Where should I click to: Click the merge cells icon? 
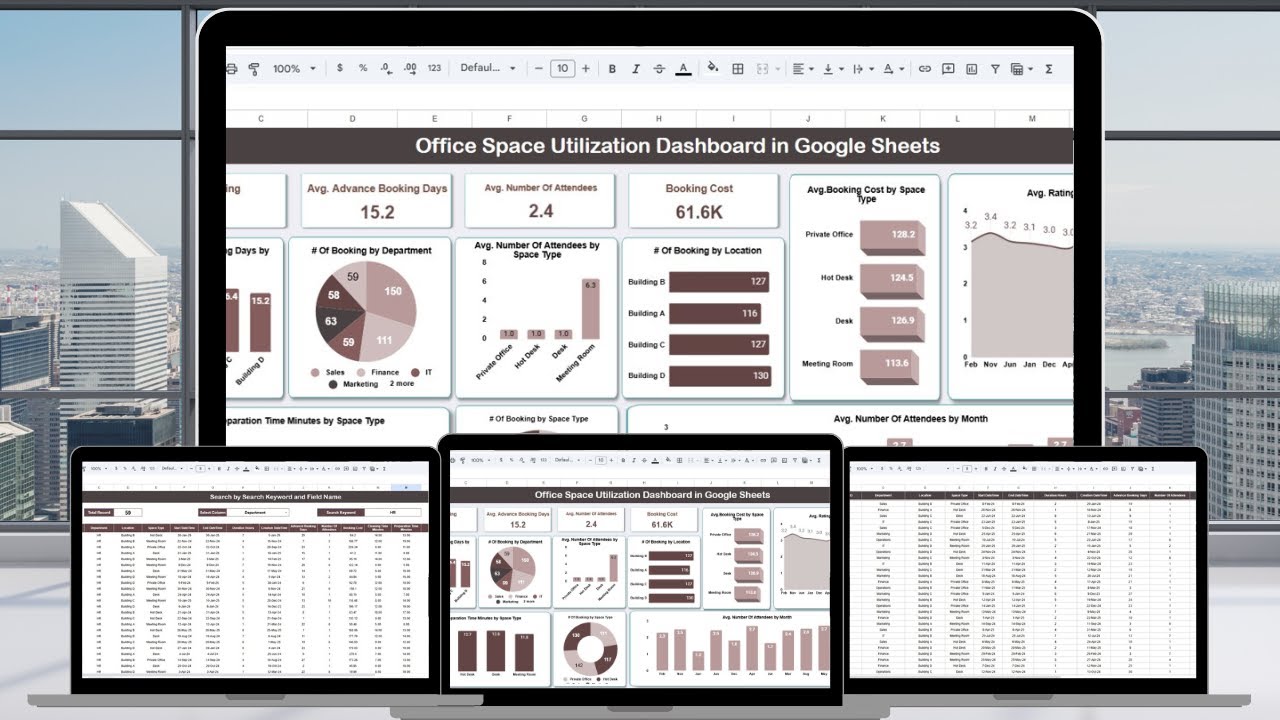tap(762, 69)
